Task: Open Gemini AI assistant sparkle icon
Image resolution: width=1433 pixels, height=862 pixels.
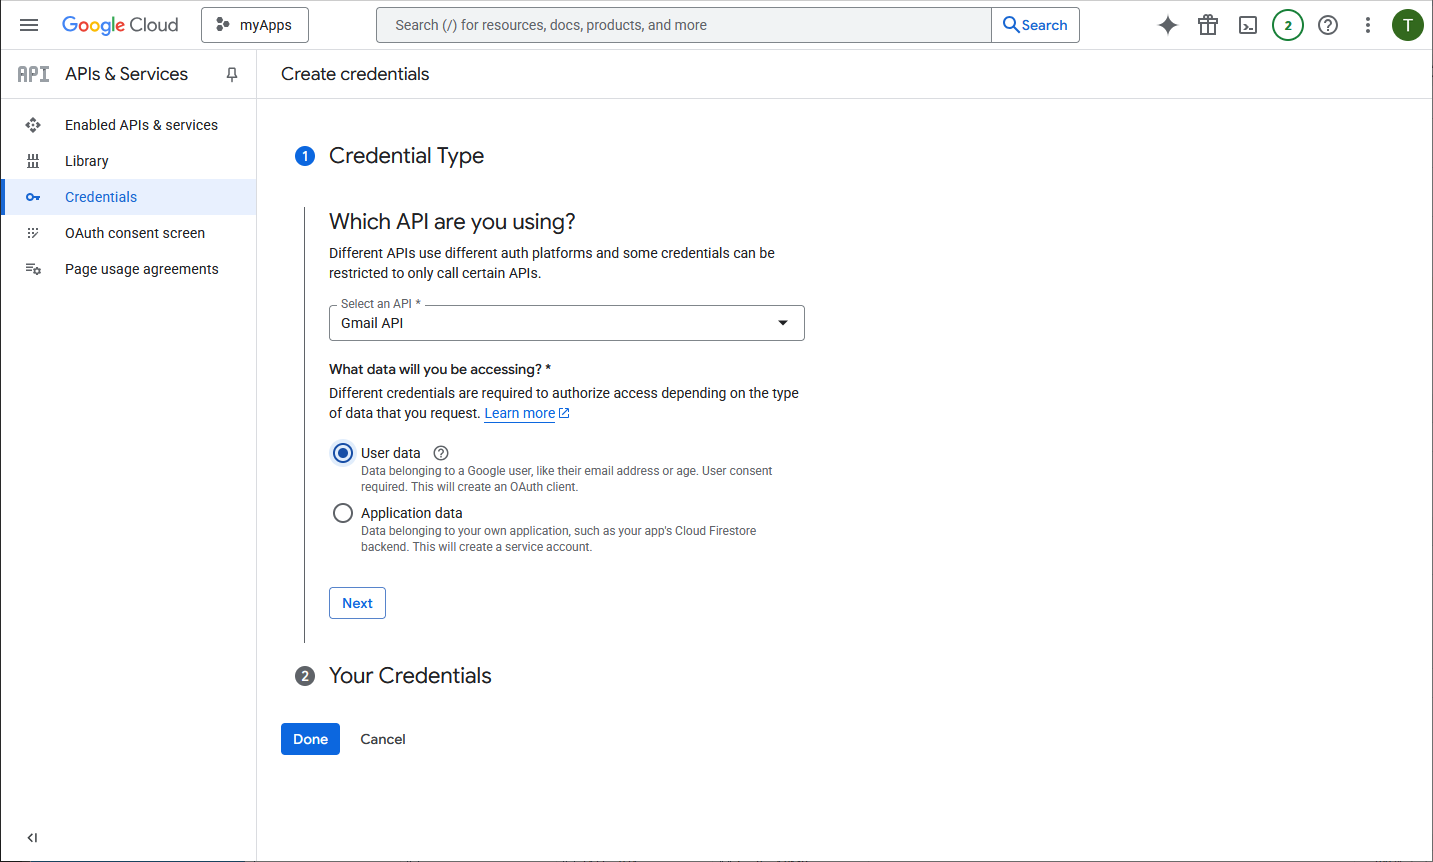Action: [x=1167, y=25]
